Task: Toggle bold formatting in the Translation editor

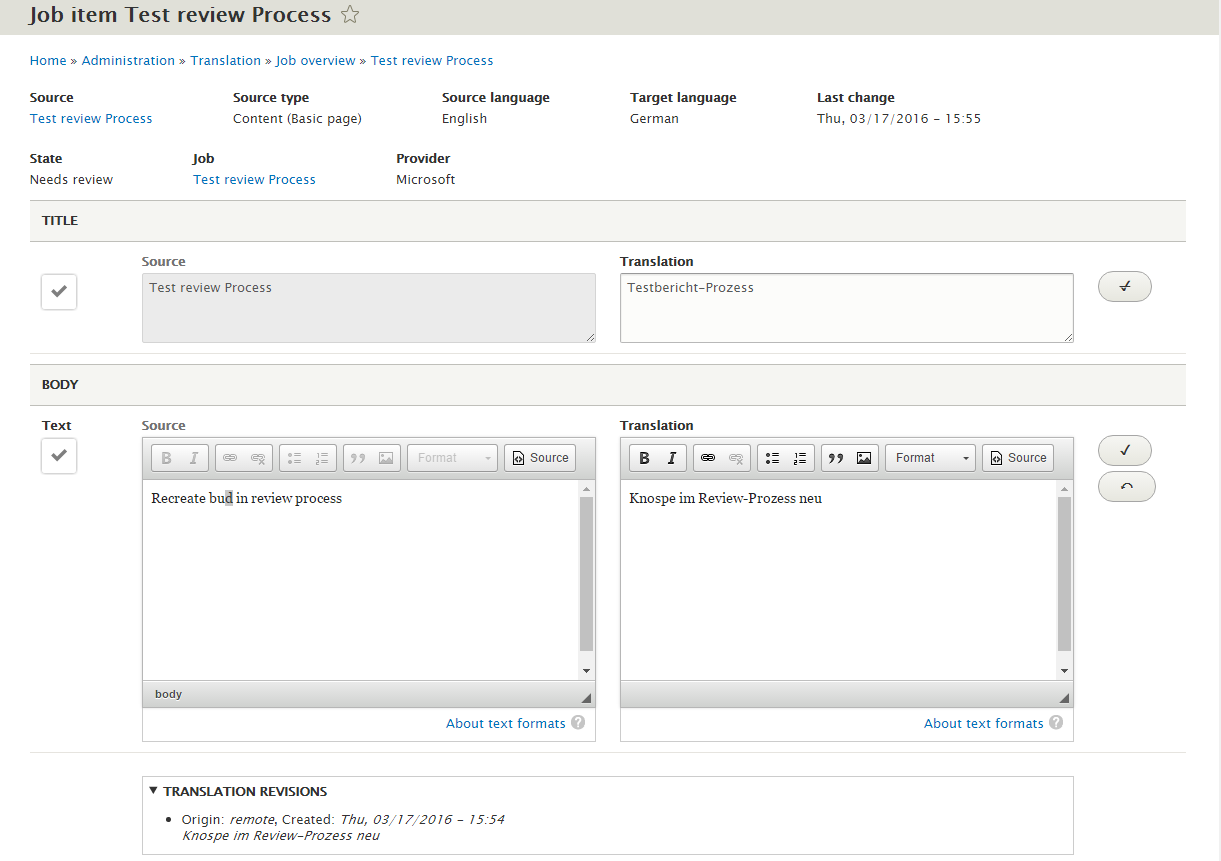Action: (644, 457)
